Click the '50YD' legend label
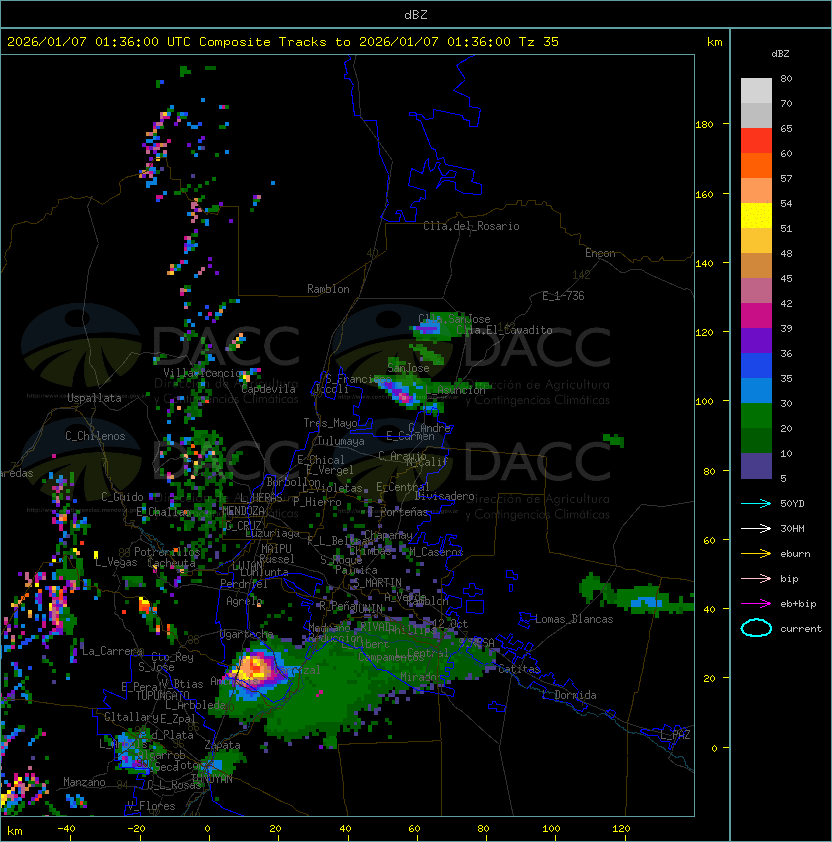 792,503
